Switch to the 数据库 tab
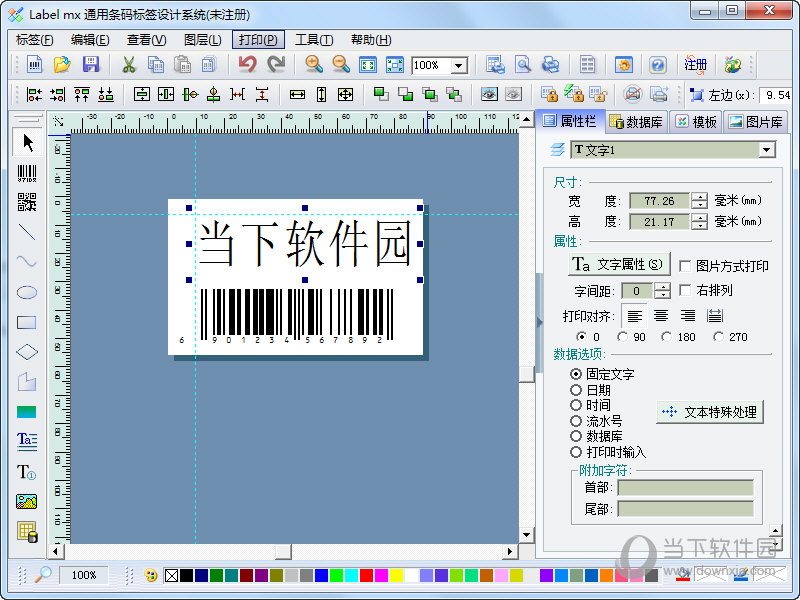Viewport: 800px width, 600px height. pos(637,122)
